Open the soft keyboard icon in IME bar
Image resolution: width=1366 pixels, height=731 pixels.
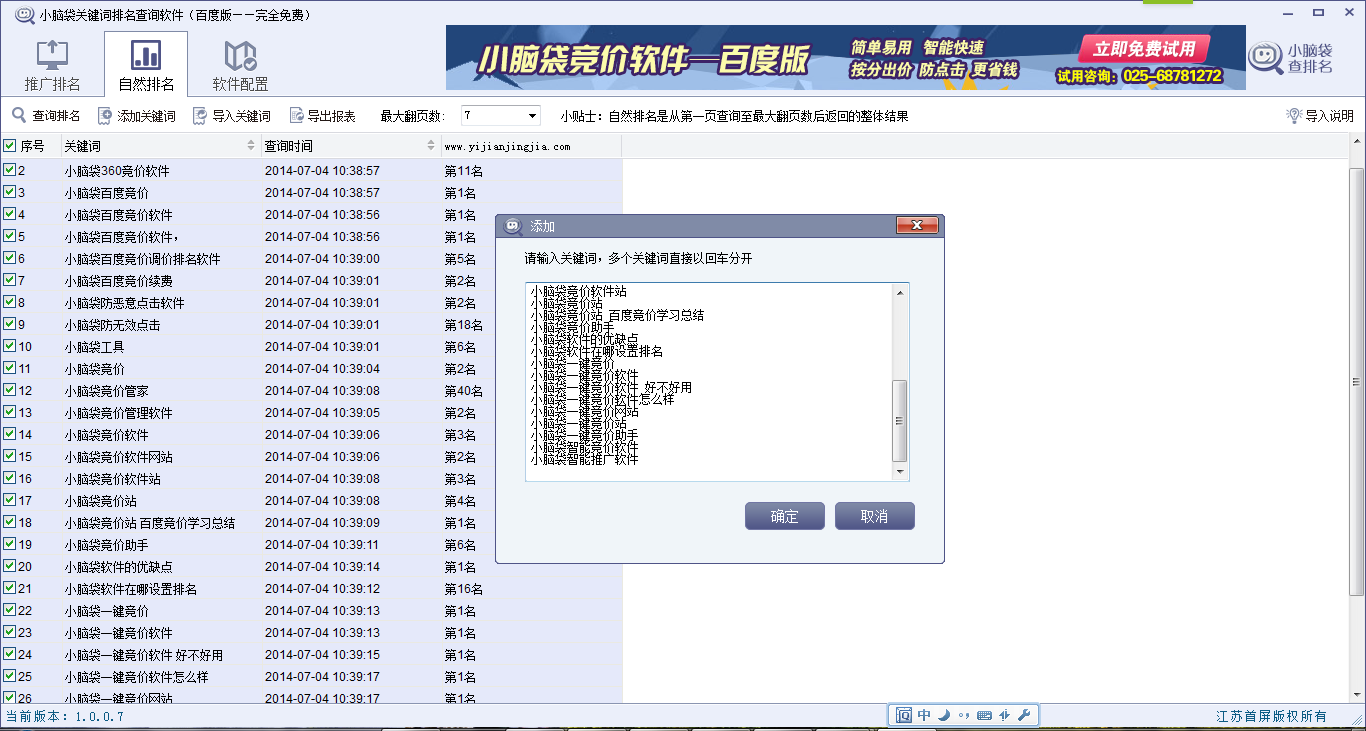tap(984, 715)
